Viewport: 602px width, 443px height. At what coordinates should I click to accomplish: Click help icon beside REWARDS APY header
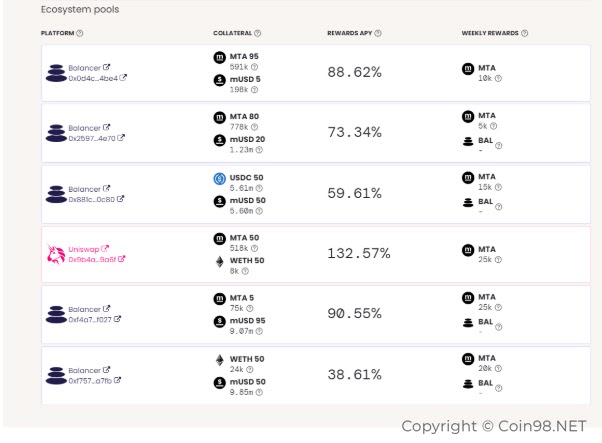coord(378,33)
